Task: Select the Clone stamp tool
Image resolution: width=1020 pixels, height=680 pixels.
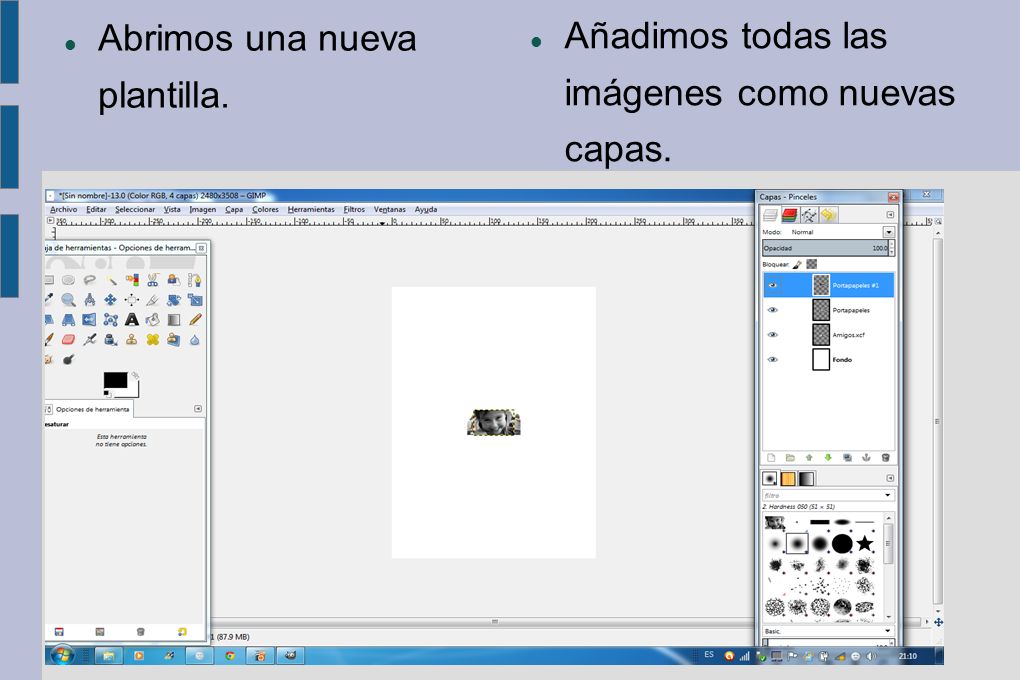Action: coord(132,340)
